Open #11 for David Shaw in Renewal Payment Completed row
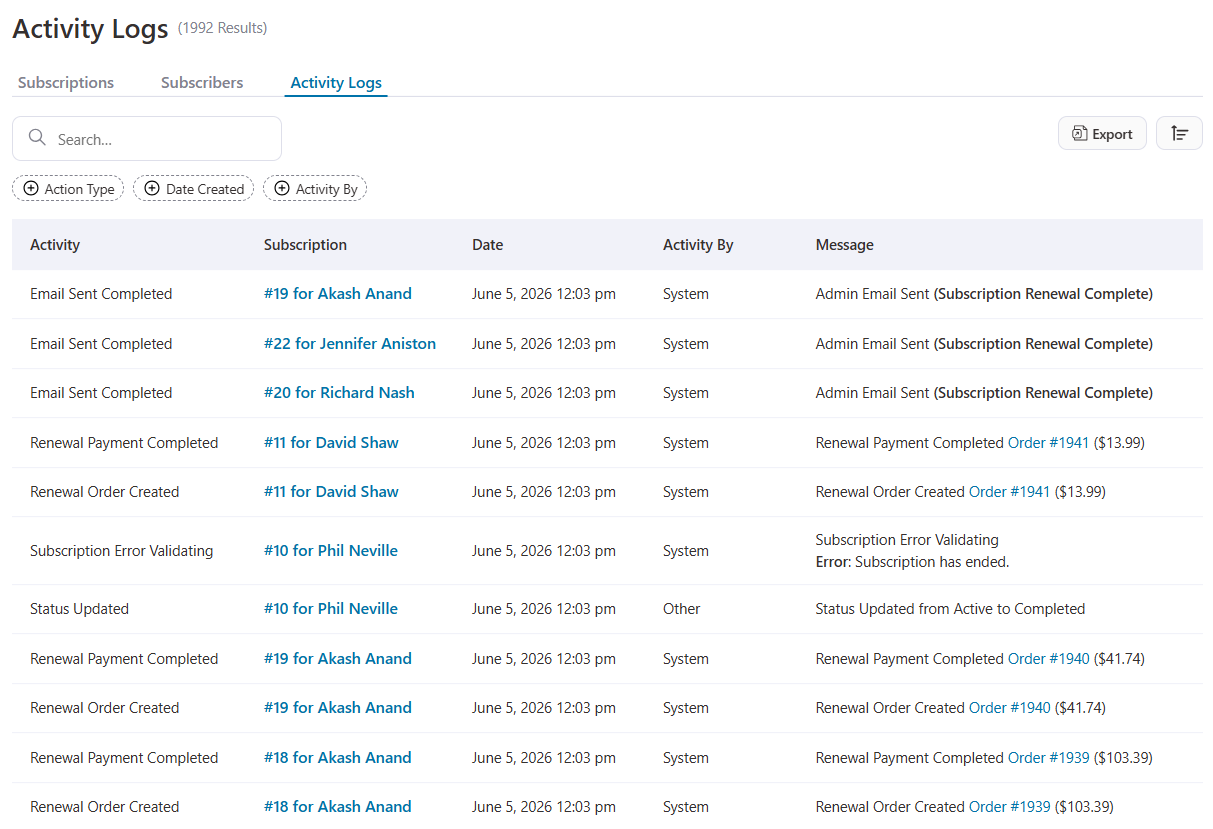1213x829 pixels. point(331,443)
